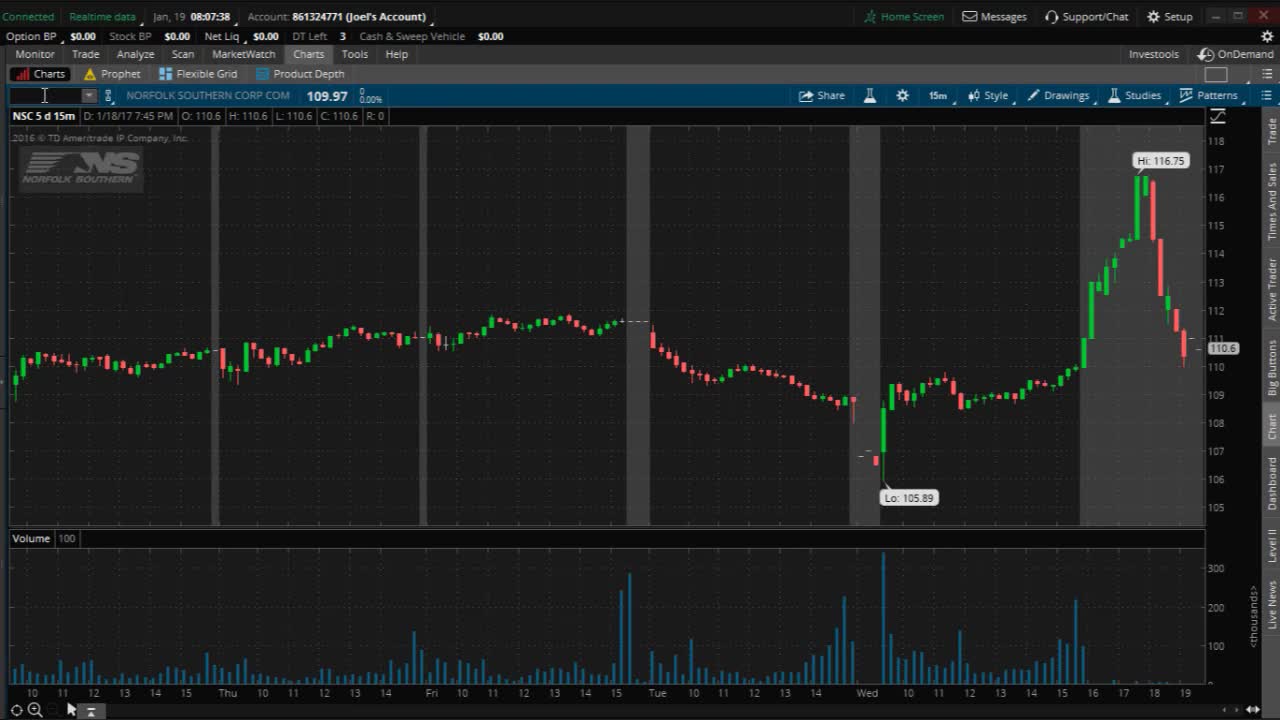The width and height of the screenshot is (1280, 720).
Task: Open Level II side panel
Action: [x=1272, y=546]
